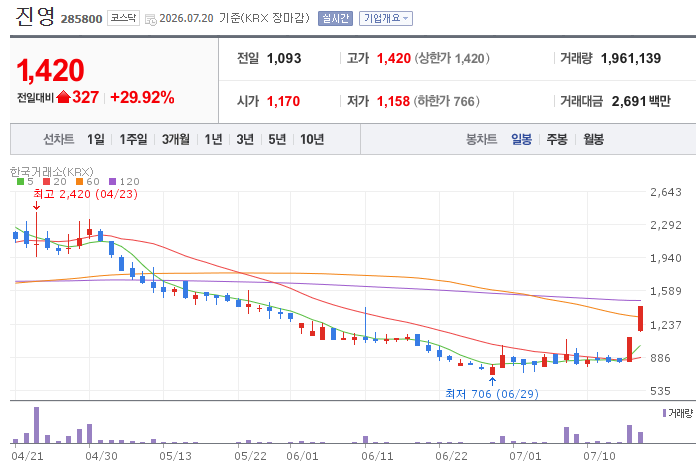Show the 3년 line chart
Image resolution: width=696 pixels, height=469 pixels.
coord(245,139)
